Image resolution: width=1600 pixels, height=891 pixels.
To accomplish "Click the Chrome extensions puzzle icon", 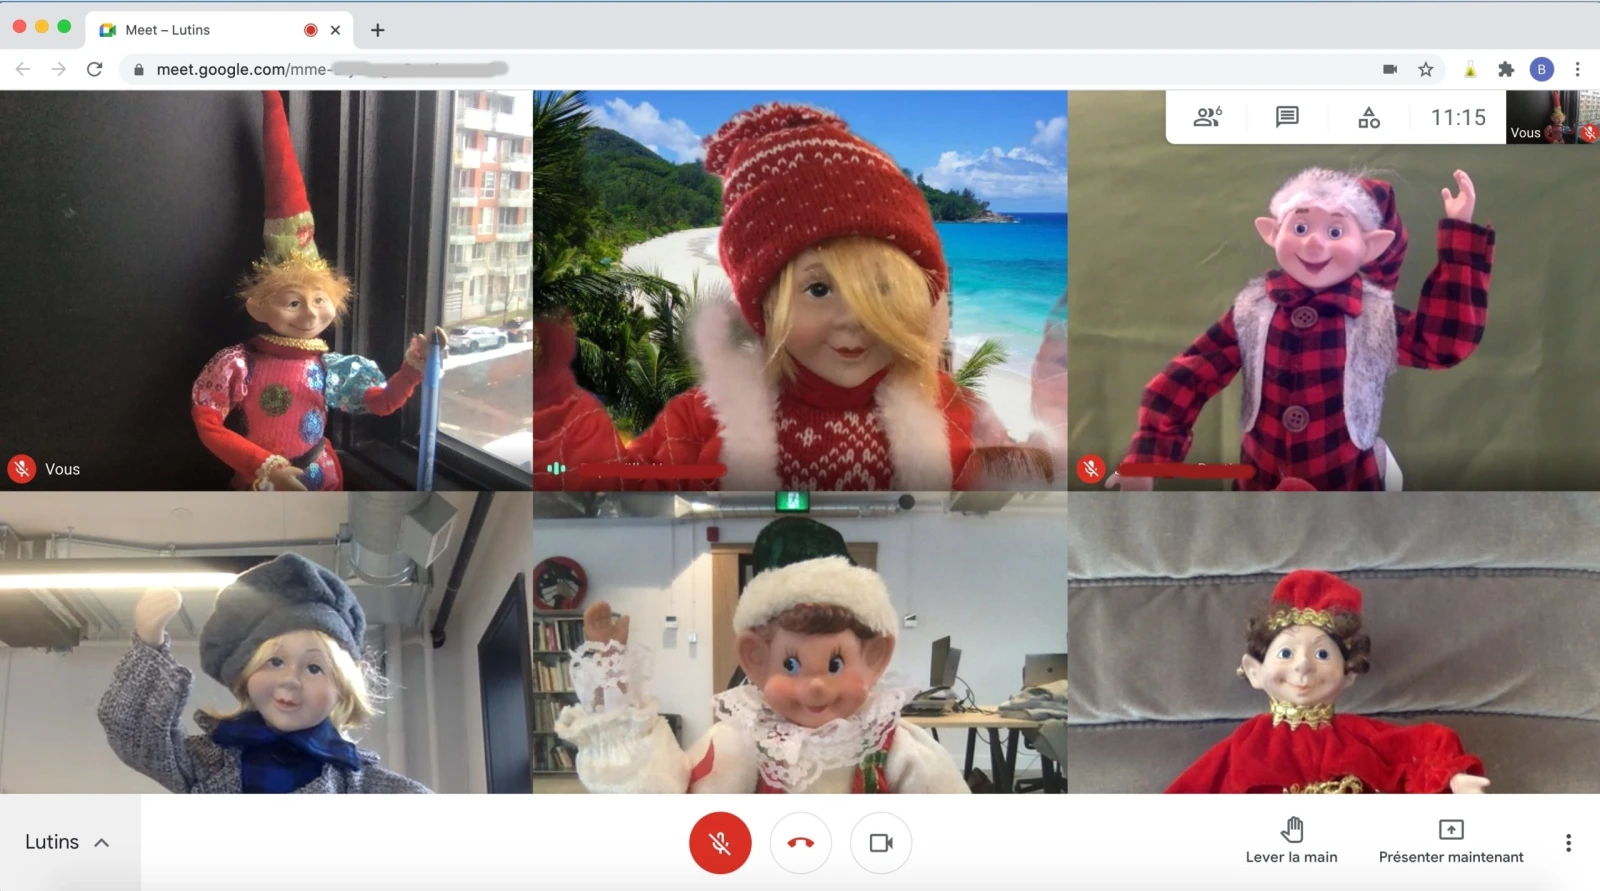I will tap(1506, 69).
